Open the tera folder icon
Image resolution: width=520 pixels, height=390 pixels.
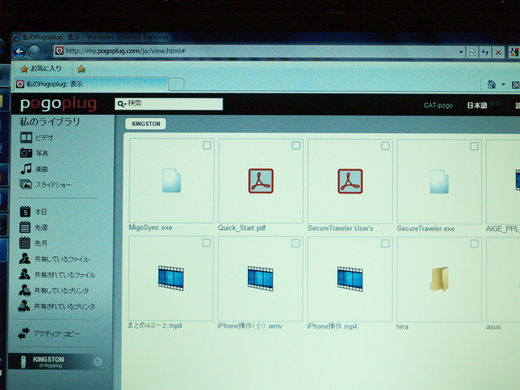point(439,279)
